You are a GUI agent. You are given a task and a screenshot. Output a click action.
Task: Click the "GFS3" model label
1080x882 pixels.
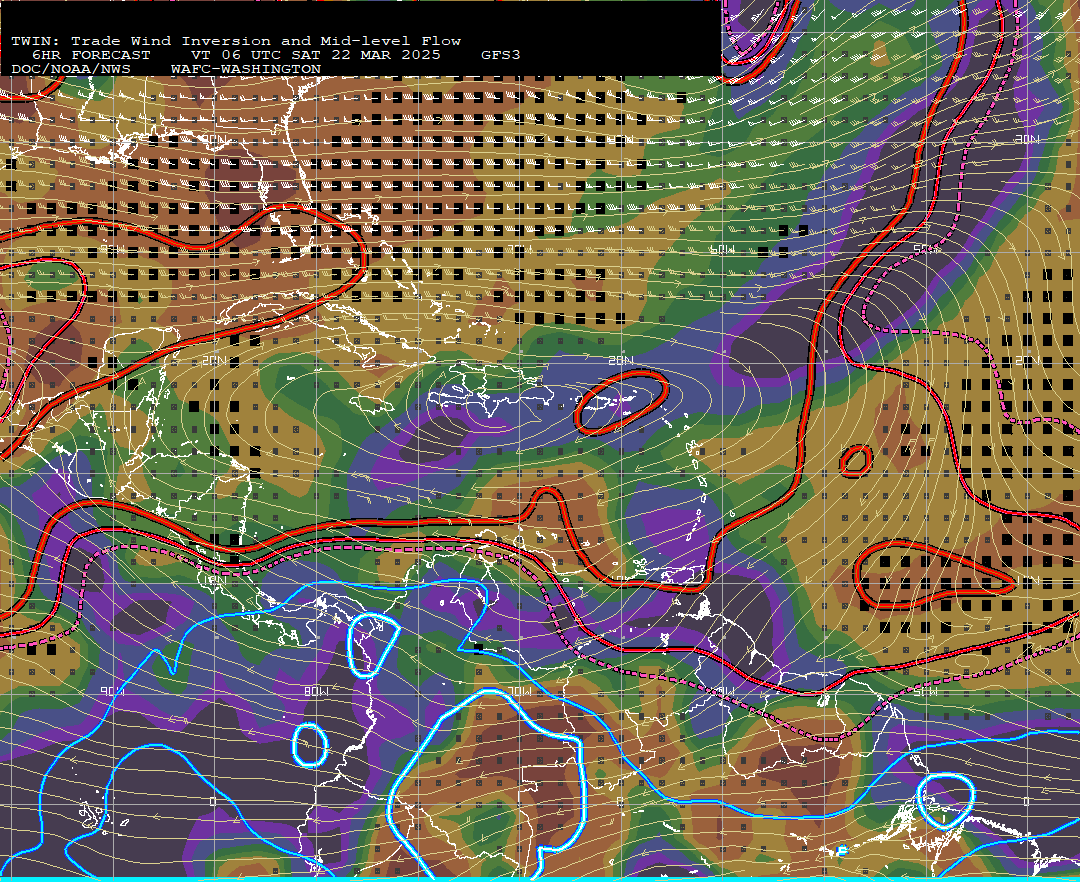tap(500, 55)
